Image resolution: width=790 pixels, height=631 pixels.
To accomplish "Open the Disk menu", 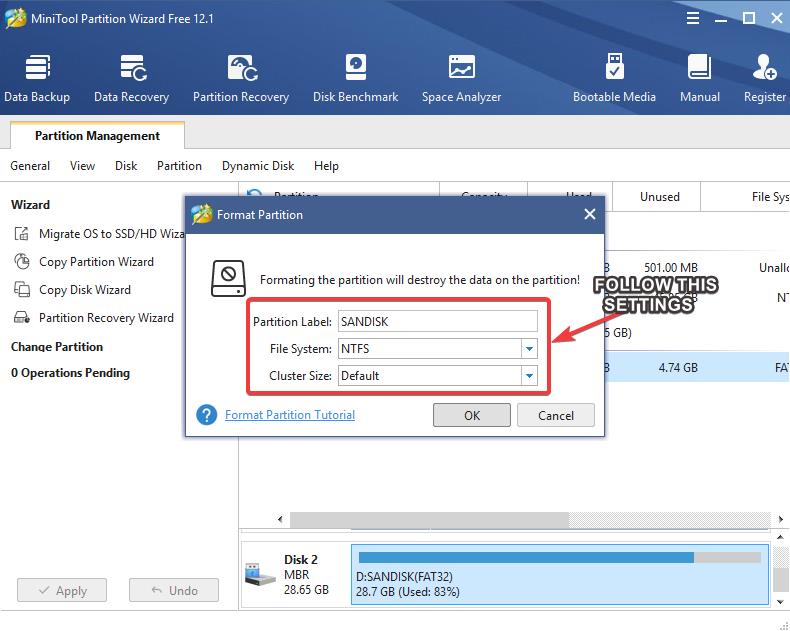I will pos(126,166).
